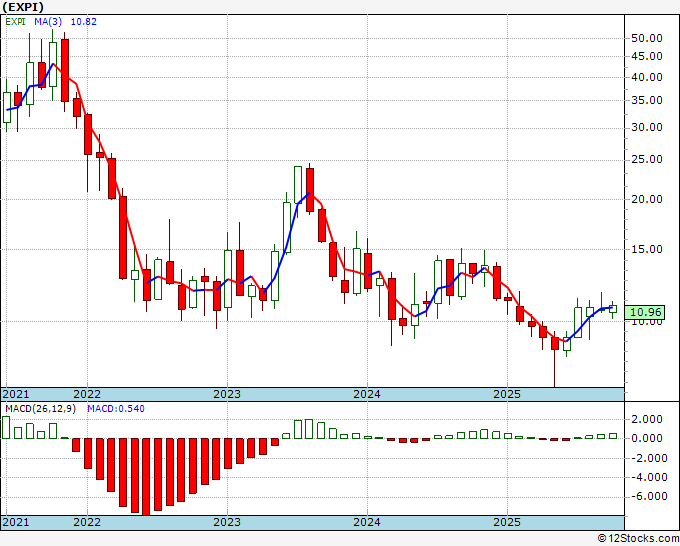The image size is (680, 546).
Task: Click the MACD(26,12,9) indicator label
Action: pos(40,409)
